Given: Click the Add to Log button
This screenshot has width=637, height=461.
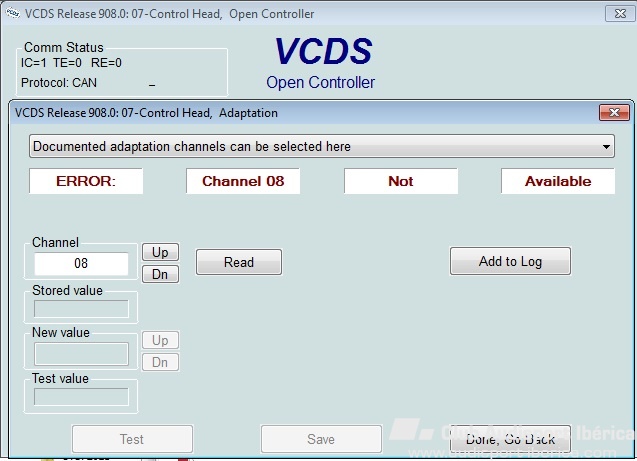Looking at the screenshot, I should coord(510,261).
